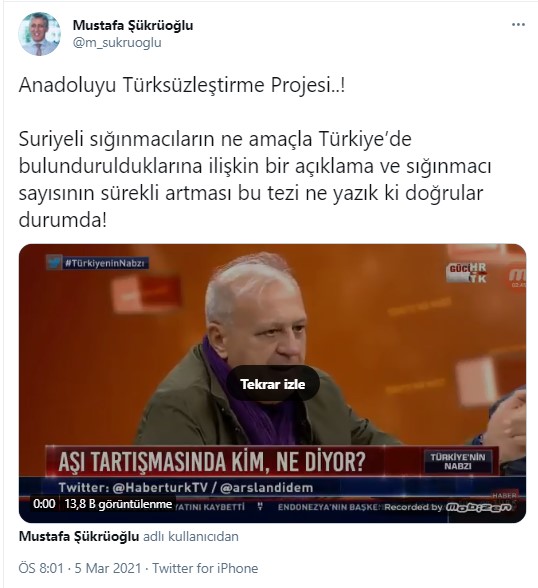Click the Türkiye'nin Nabzı program badge
The height and width of the screenshot is (588, 538).
[x=458, y=461]
